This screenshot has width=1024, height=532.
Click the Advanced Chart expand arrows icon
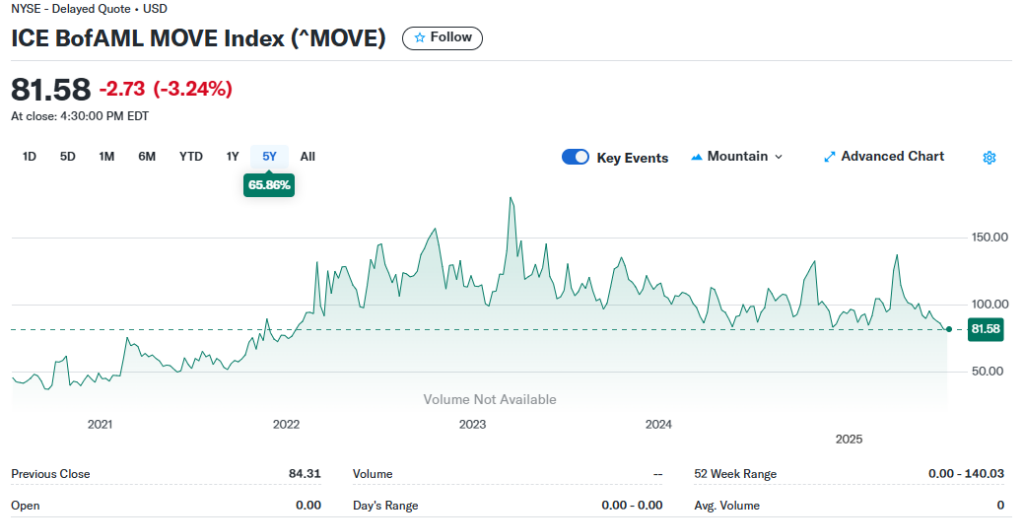click(829, 157)
